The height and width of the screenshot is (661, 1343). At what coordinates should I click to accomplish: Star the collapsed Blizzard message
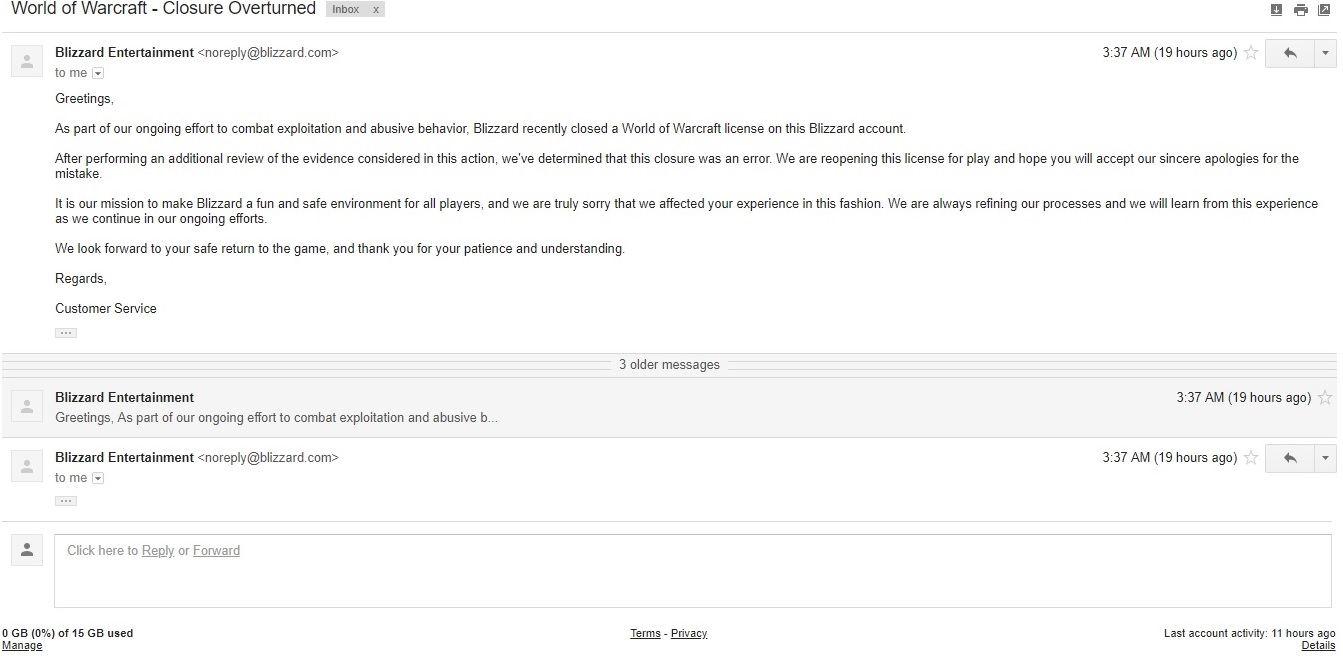coord(1325,398)
